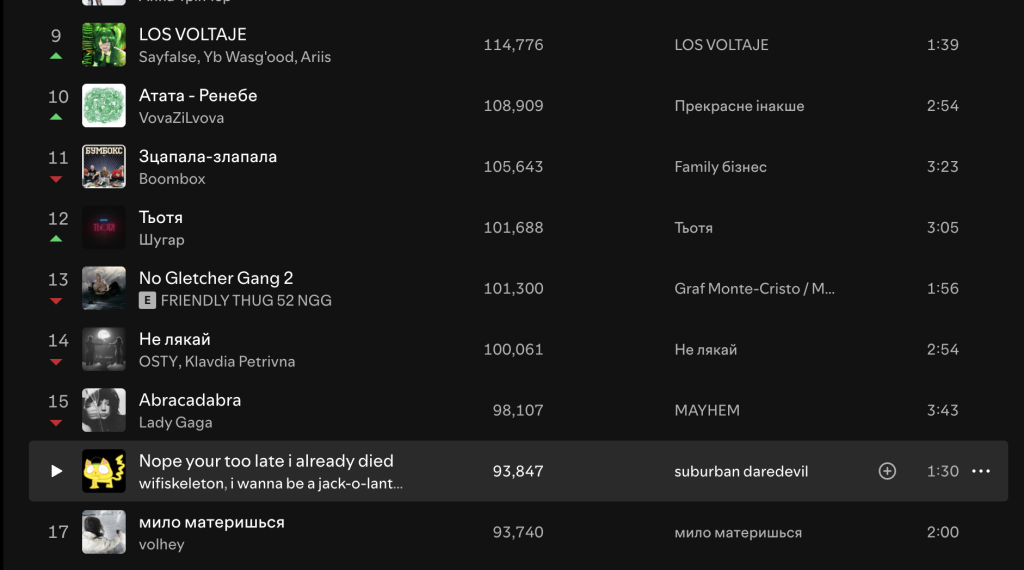Open the suburban daredevil album
The width and height of the screenshot is (1024, 570).
(x=741, y=471)
